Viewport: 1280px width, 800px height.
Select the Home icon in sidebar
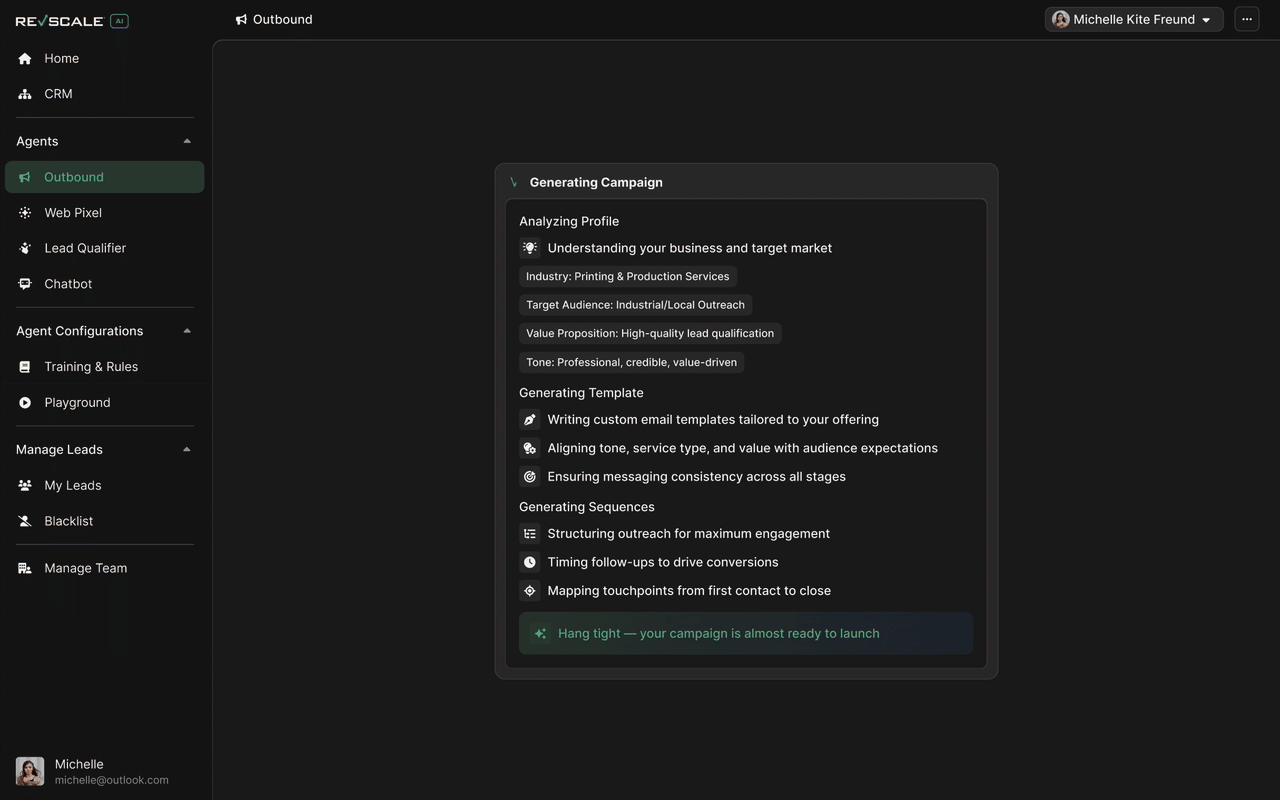24,58
